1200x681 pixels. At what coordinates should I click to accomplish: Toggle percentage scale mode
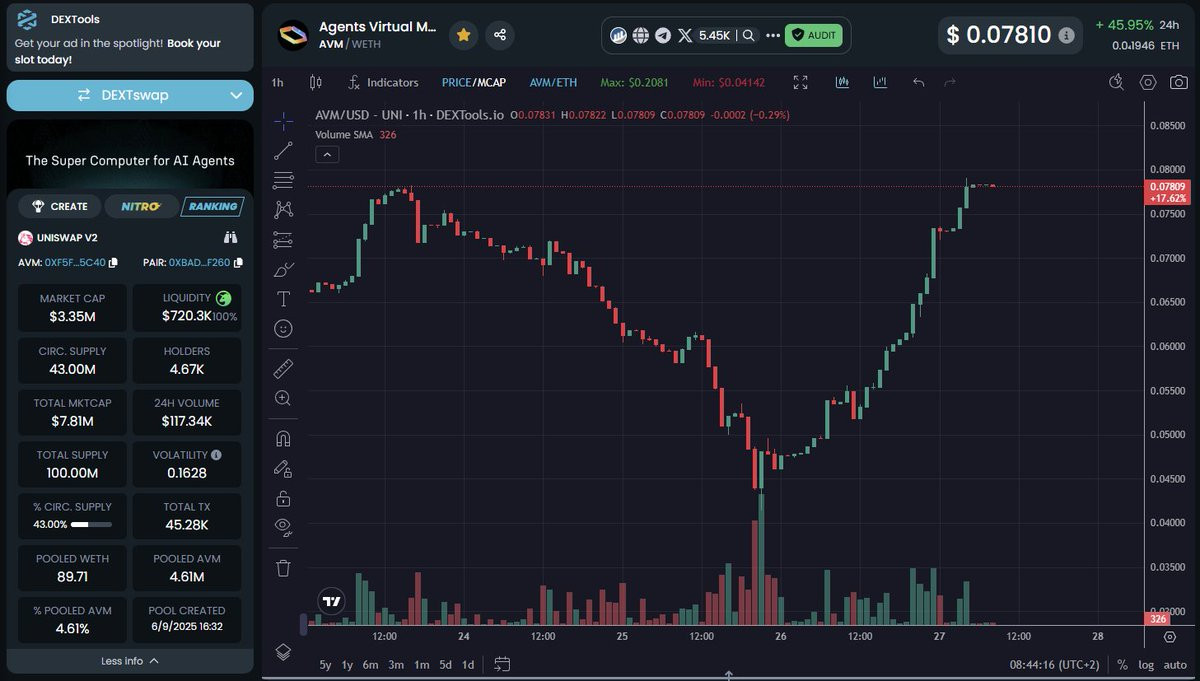(1122, 664)
